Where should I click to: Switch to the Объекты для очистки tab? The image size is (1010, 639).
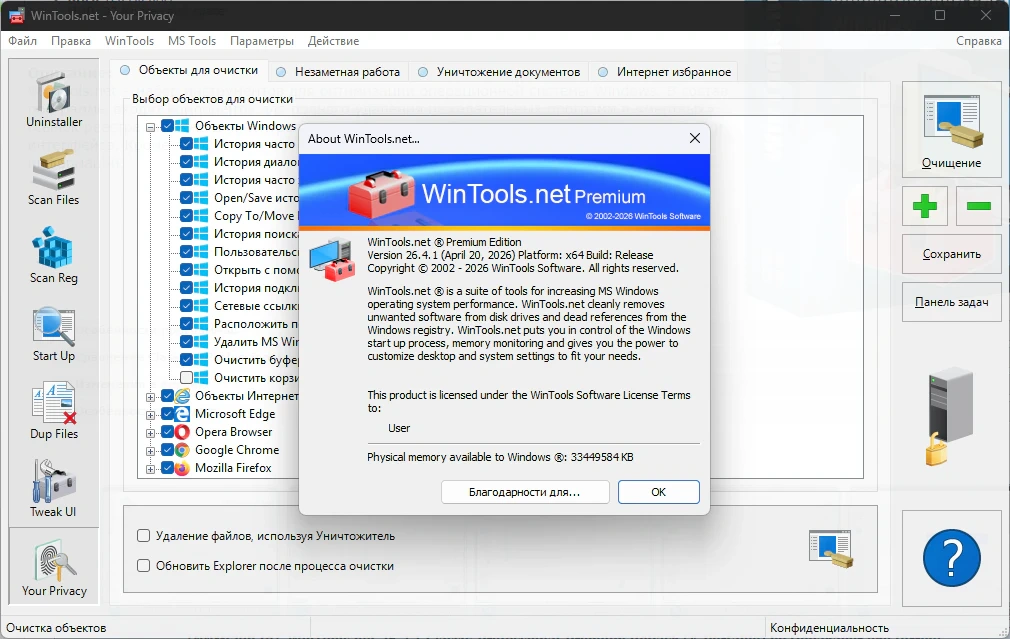189,70
